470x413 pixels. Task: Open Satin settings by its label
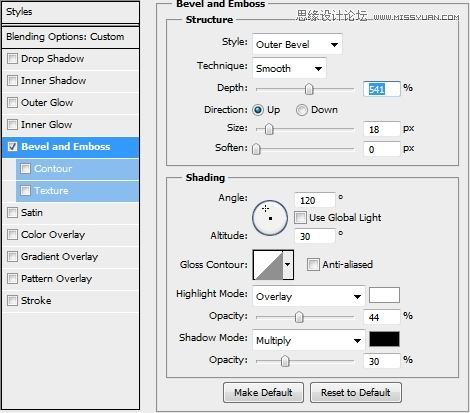tap(32, 213)
